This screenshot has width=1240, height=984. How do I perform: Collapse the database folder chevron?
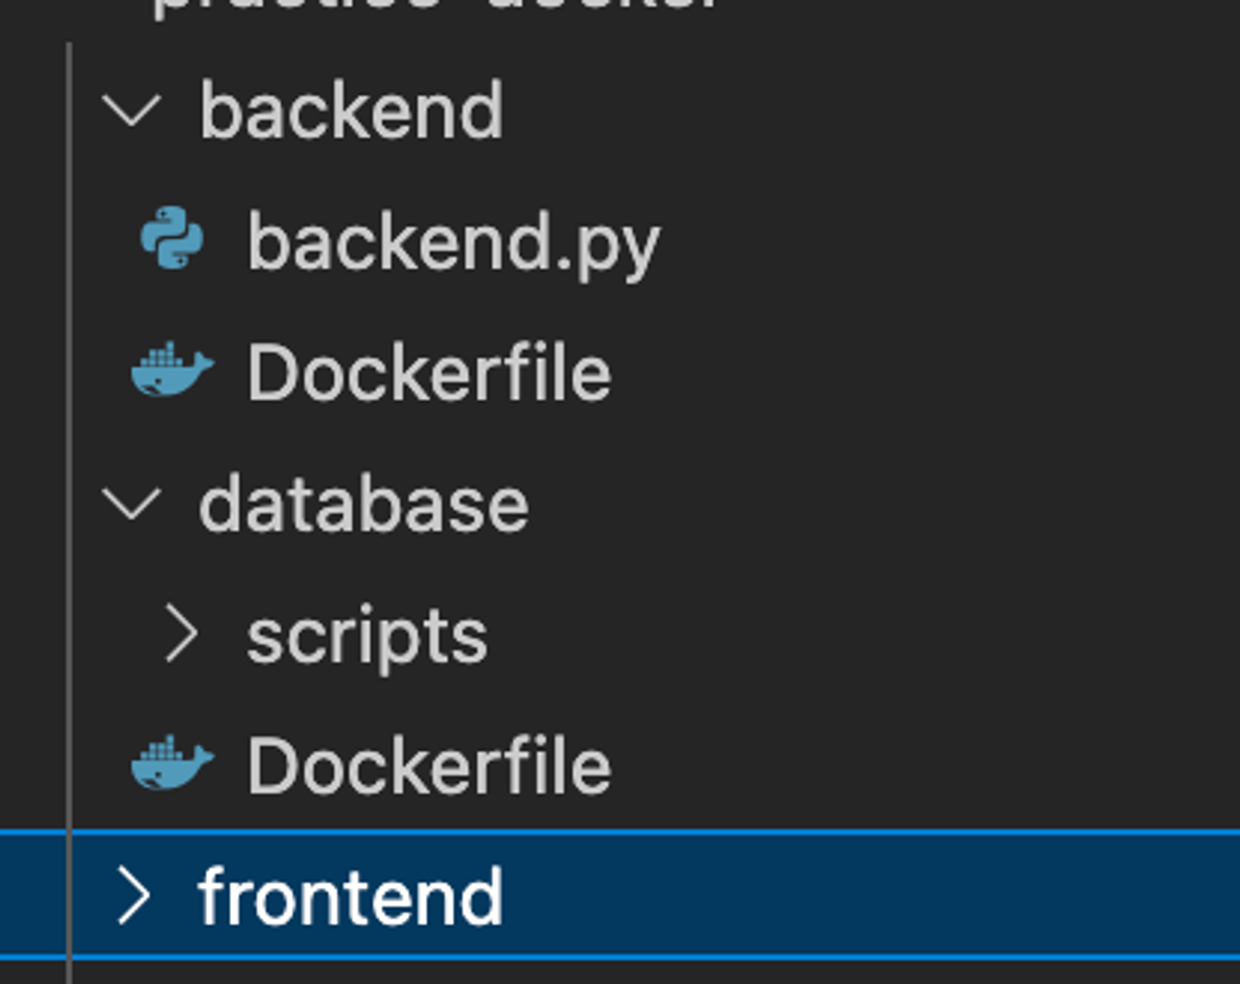[132, 503]
